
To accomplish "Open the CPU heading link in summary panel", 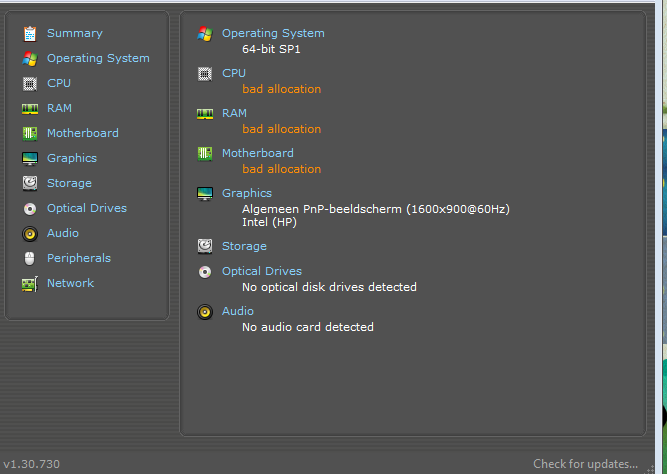I will tap(234, 73).
